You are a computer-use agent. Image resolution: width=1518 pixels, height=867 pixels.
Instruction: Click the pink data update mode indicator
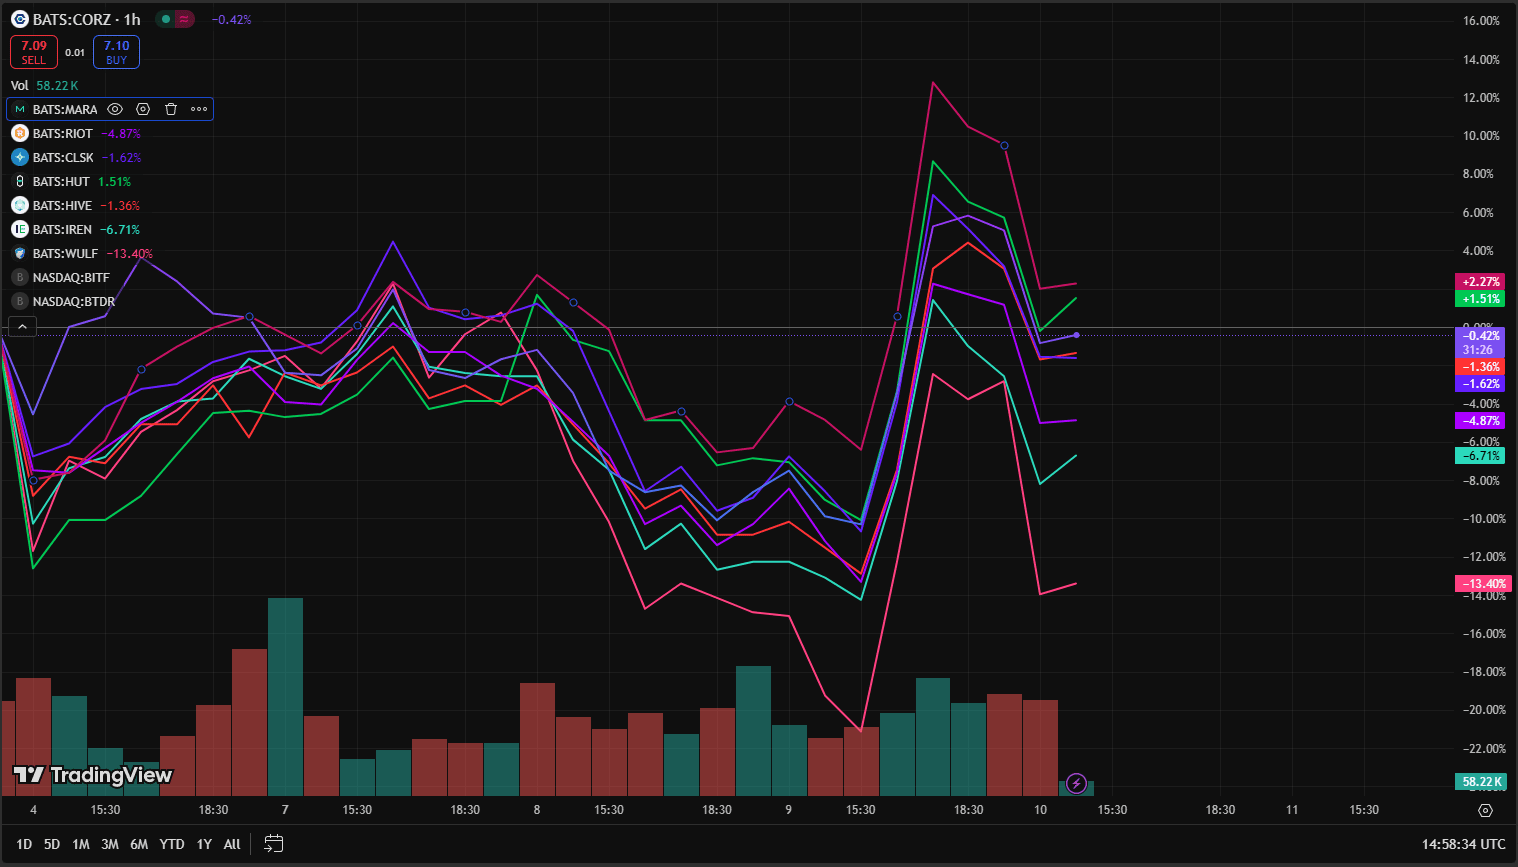point(184,19)
